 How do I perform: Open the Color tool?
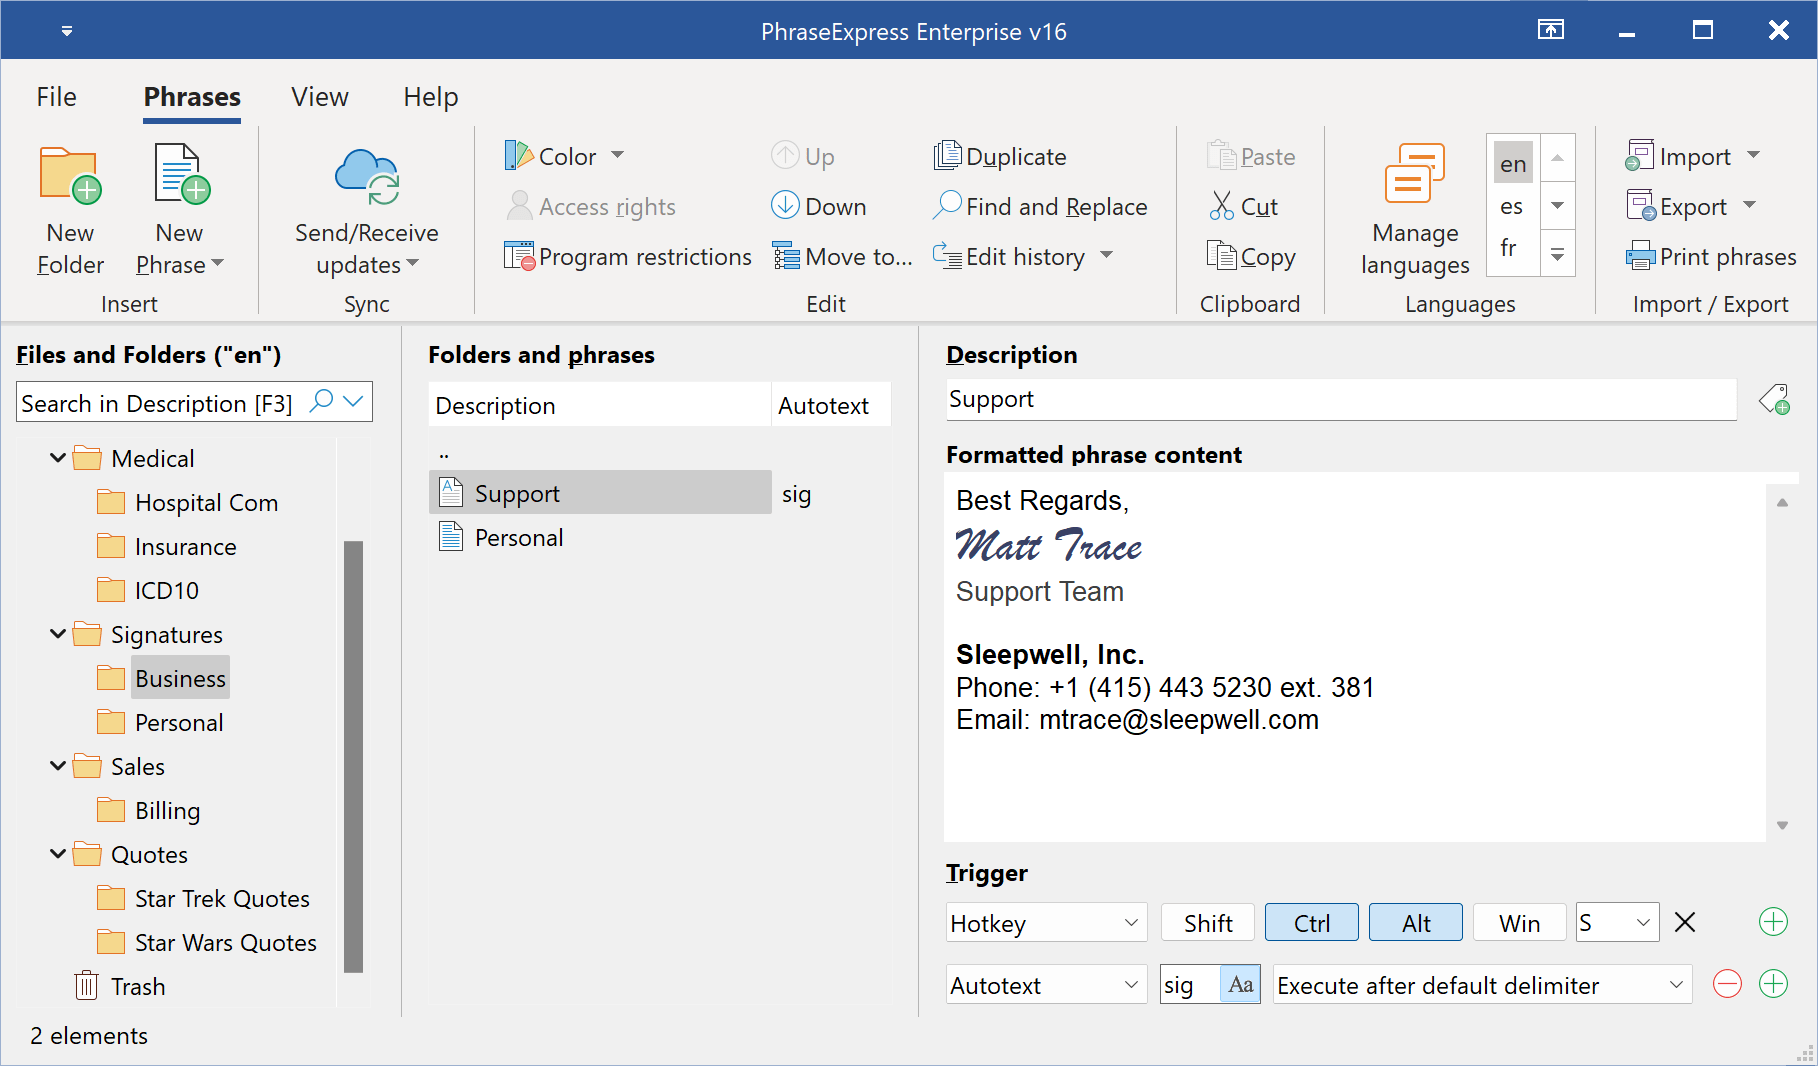click(565, 156)
